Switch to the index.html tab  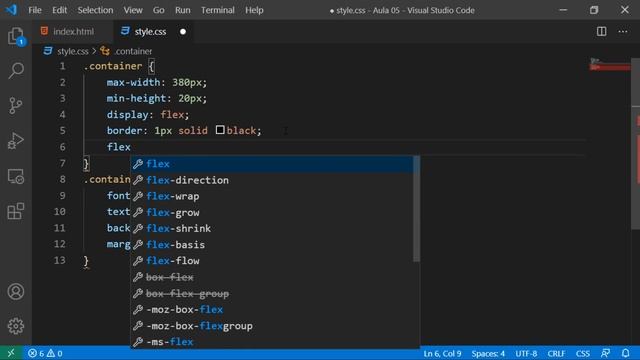[x=73, y=31]
